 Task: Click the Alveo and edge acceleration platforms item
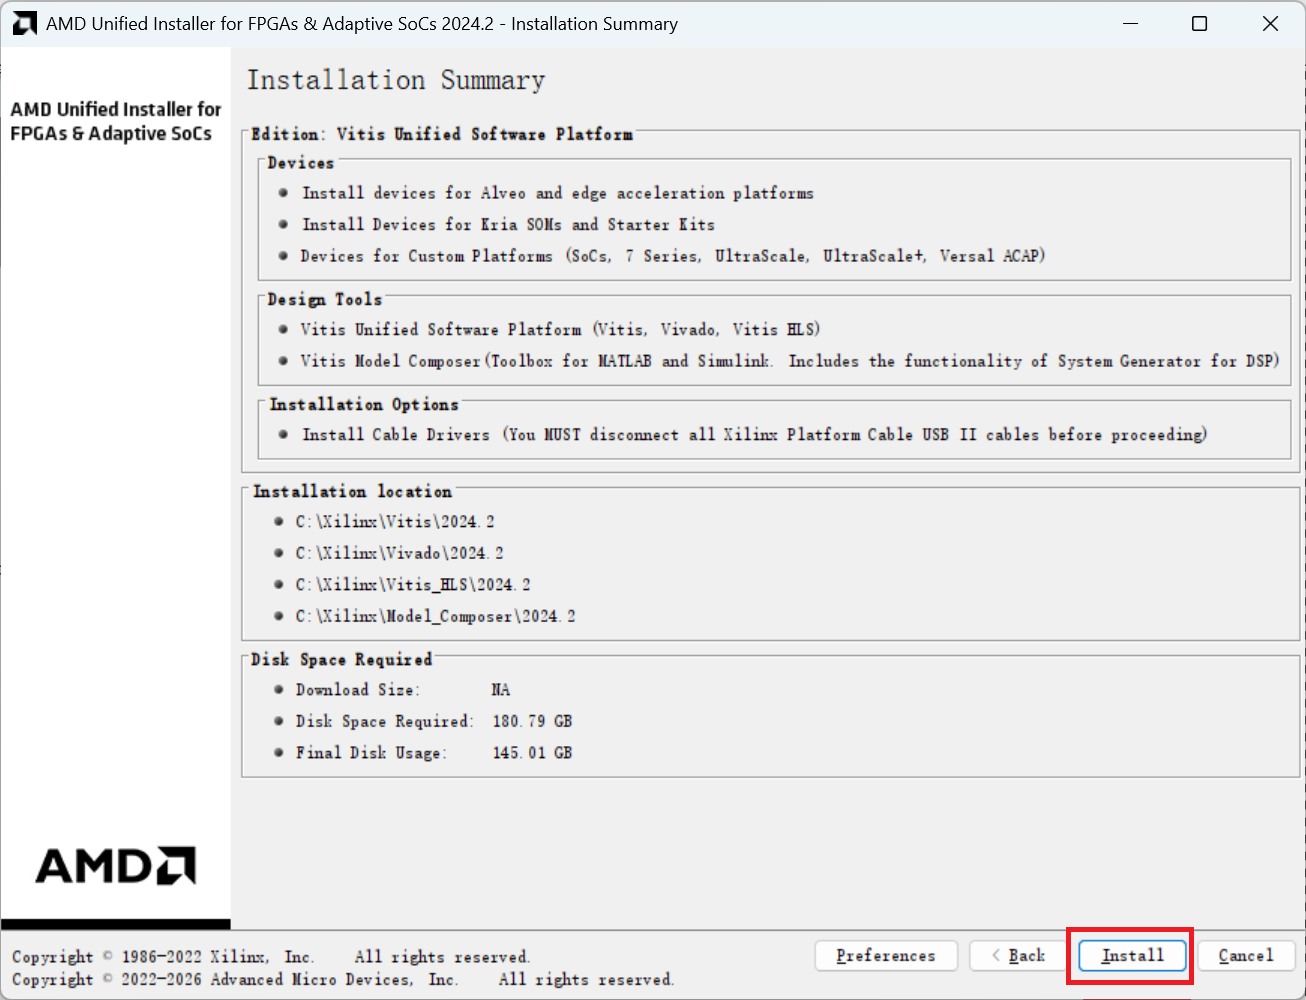click(558, 193)
